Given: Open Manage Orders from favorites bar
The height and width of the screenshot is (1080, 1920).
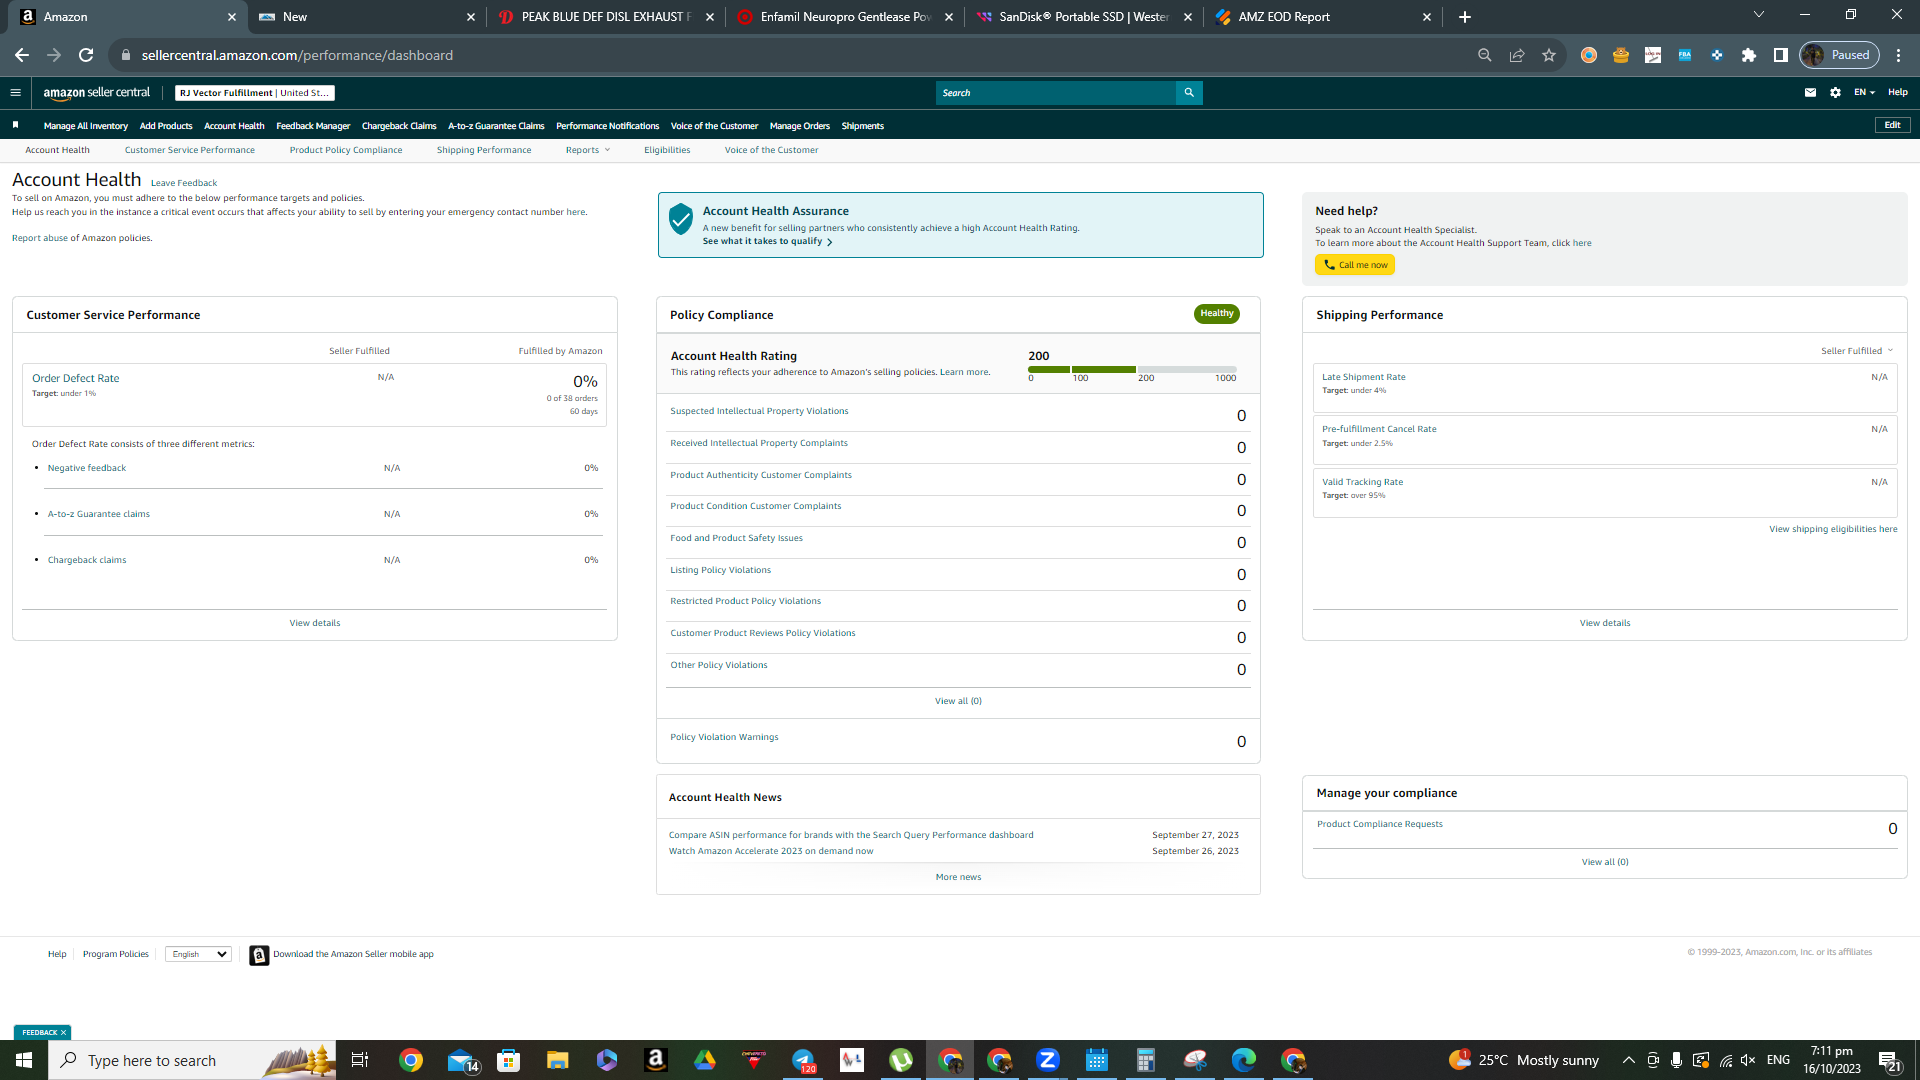Looking at the screenshot, I should pos(800,126).
